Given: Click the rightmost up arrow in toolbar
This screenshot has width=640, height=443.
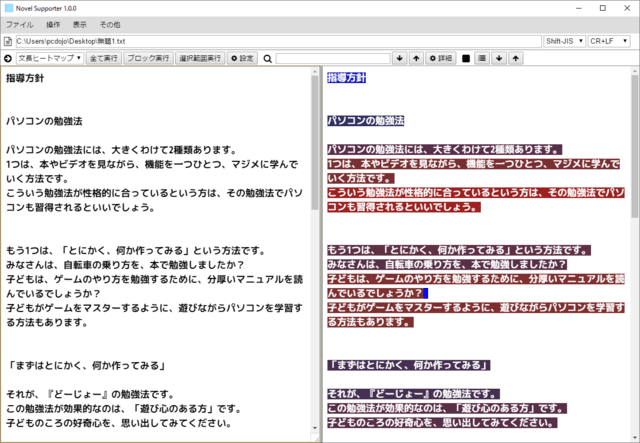Looking at the screenshot, I should pyautogui.click(x=516, y=59).
